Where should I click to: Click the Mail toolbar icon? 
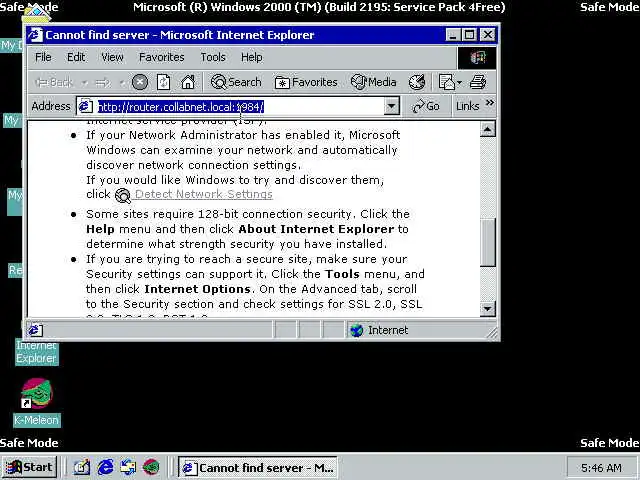click(x=446, y=82)
